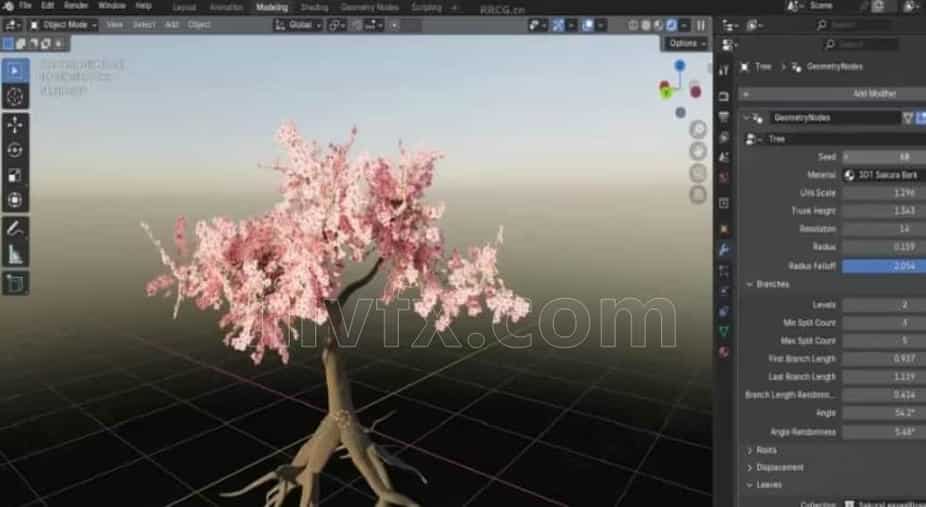Open the Render properties tab
Image resolution: width=926 pixels, height=507 pixels.
[724, 96]
